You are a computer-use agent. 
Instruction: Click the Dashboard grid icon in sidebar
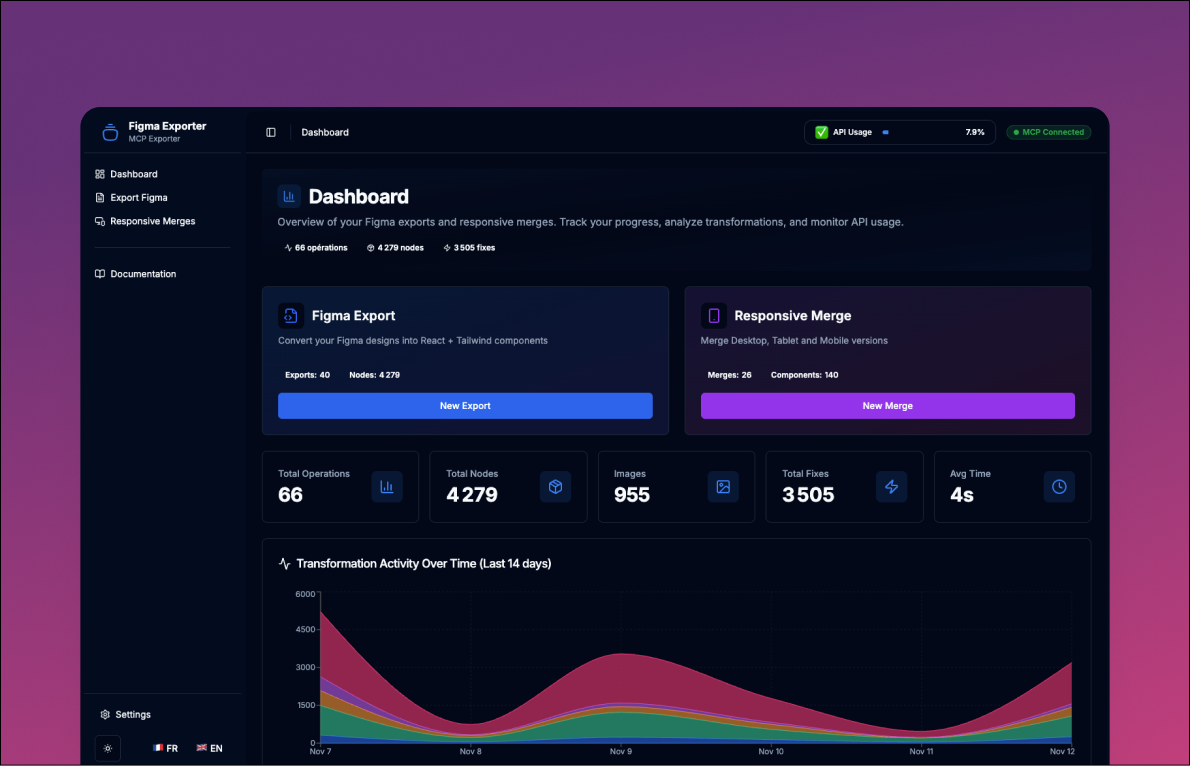click(99, 174)
